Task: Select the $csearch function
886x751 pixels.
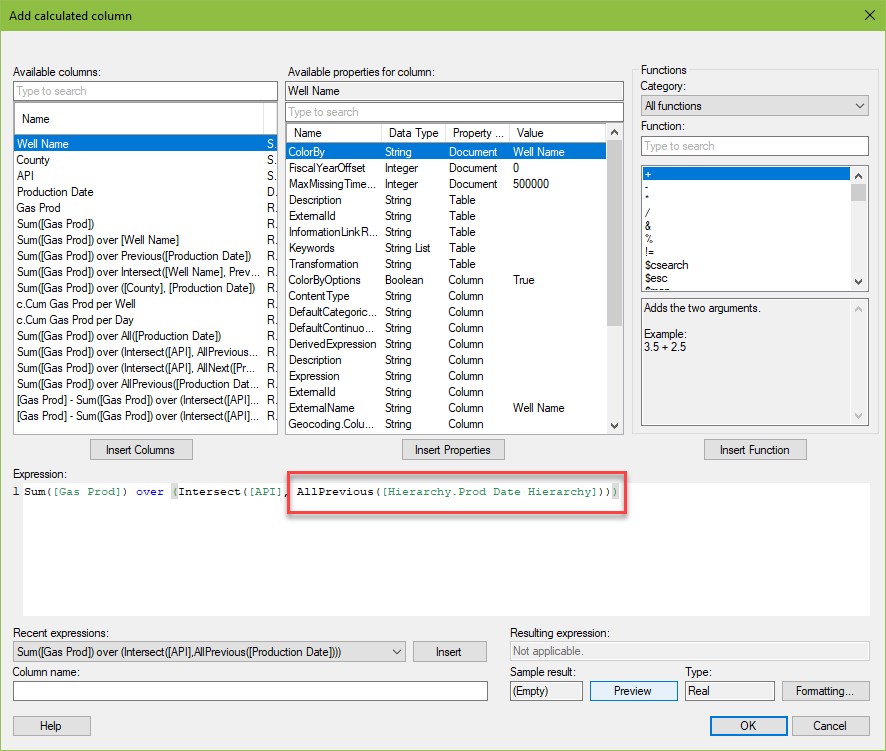Action: [746, 265]
